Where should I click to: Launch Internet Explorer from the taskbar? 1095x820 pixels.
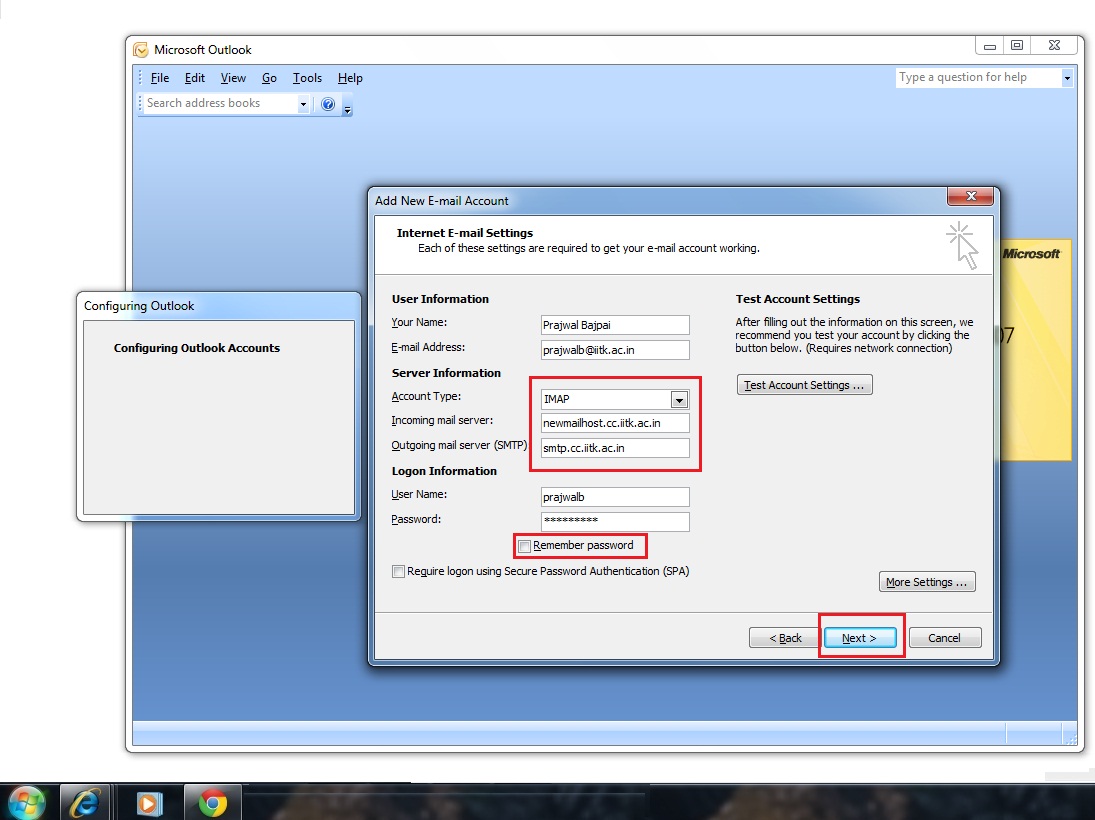[x=84, y=803]
